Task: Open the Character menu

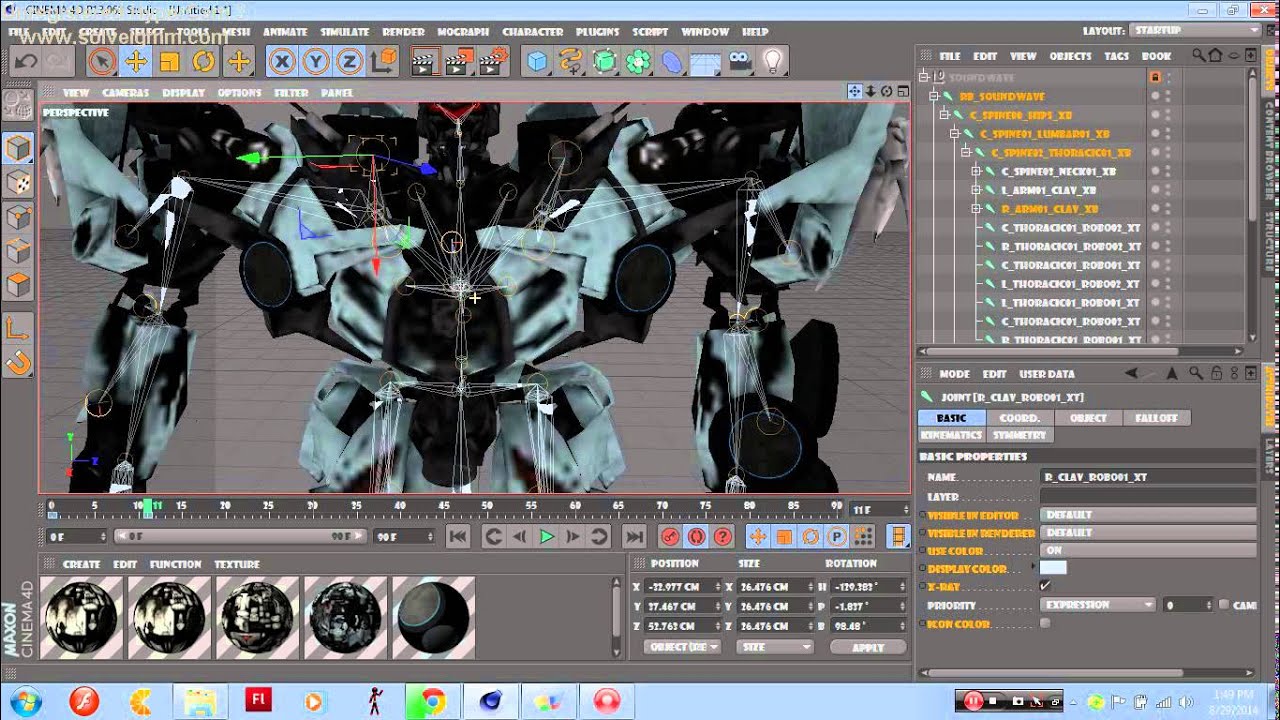Action: point(533,32)
